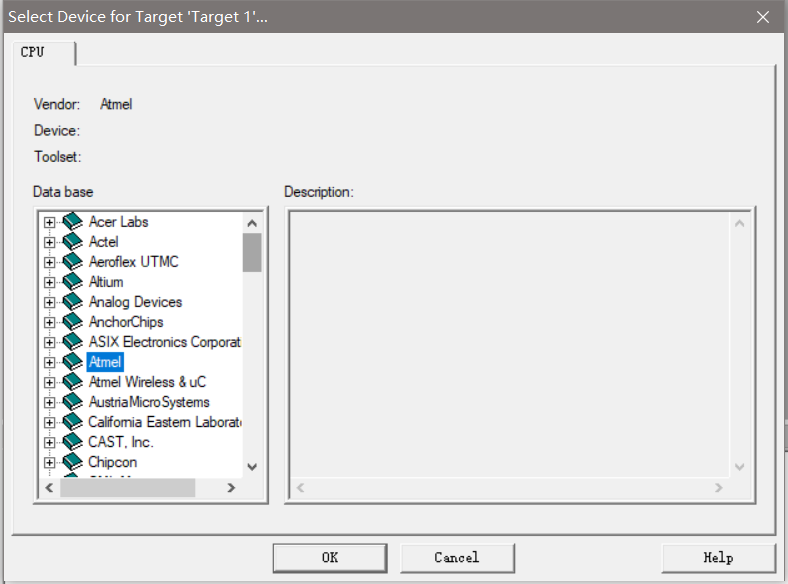Expand the California Eastern Laboratories node

[x=49, y=423]
